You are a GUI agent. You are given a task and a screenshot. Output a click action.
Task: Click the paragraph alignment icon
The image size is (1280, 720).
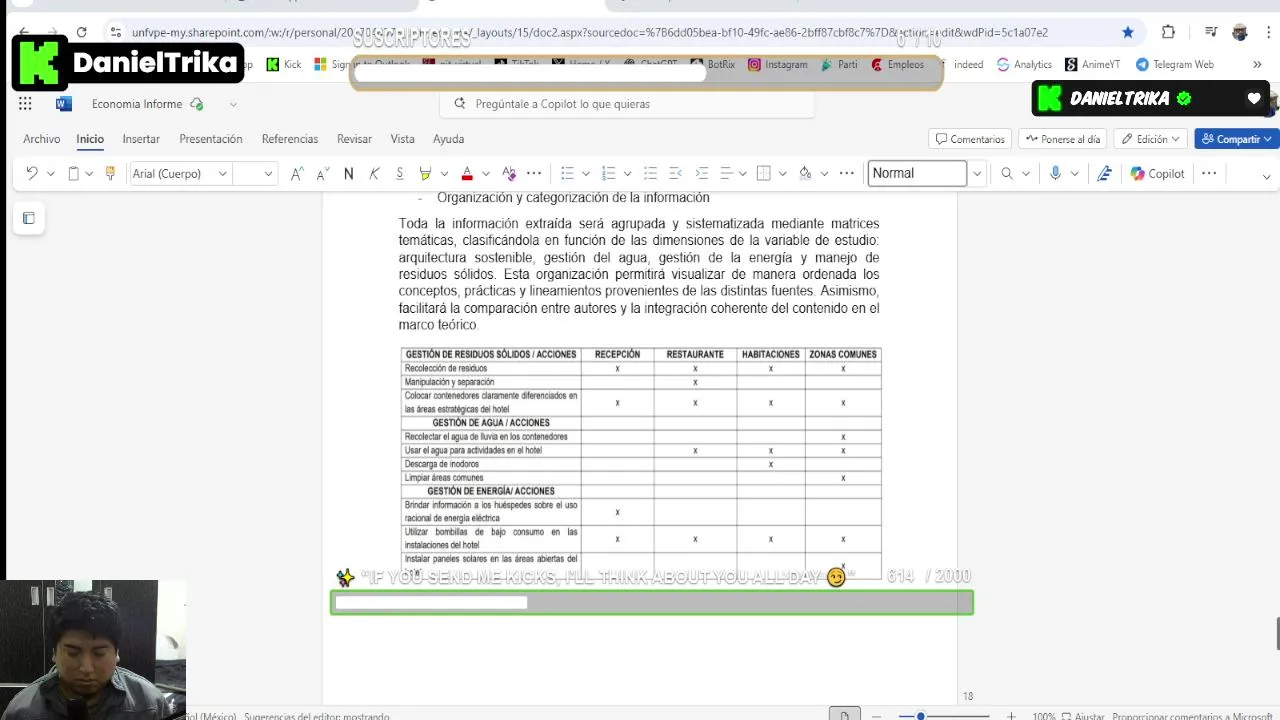pos(727,174)
